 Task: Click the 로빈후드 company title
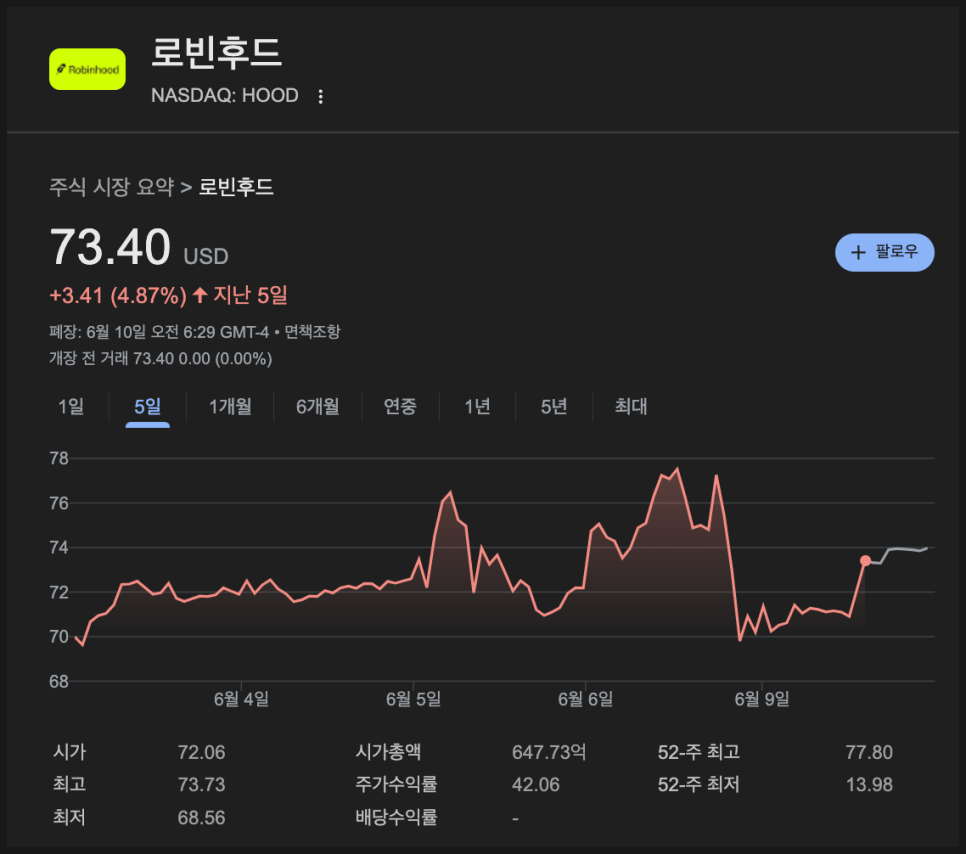pos(216,52)
